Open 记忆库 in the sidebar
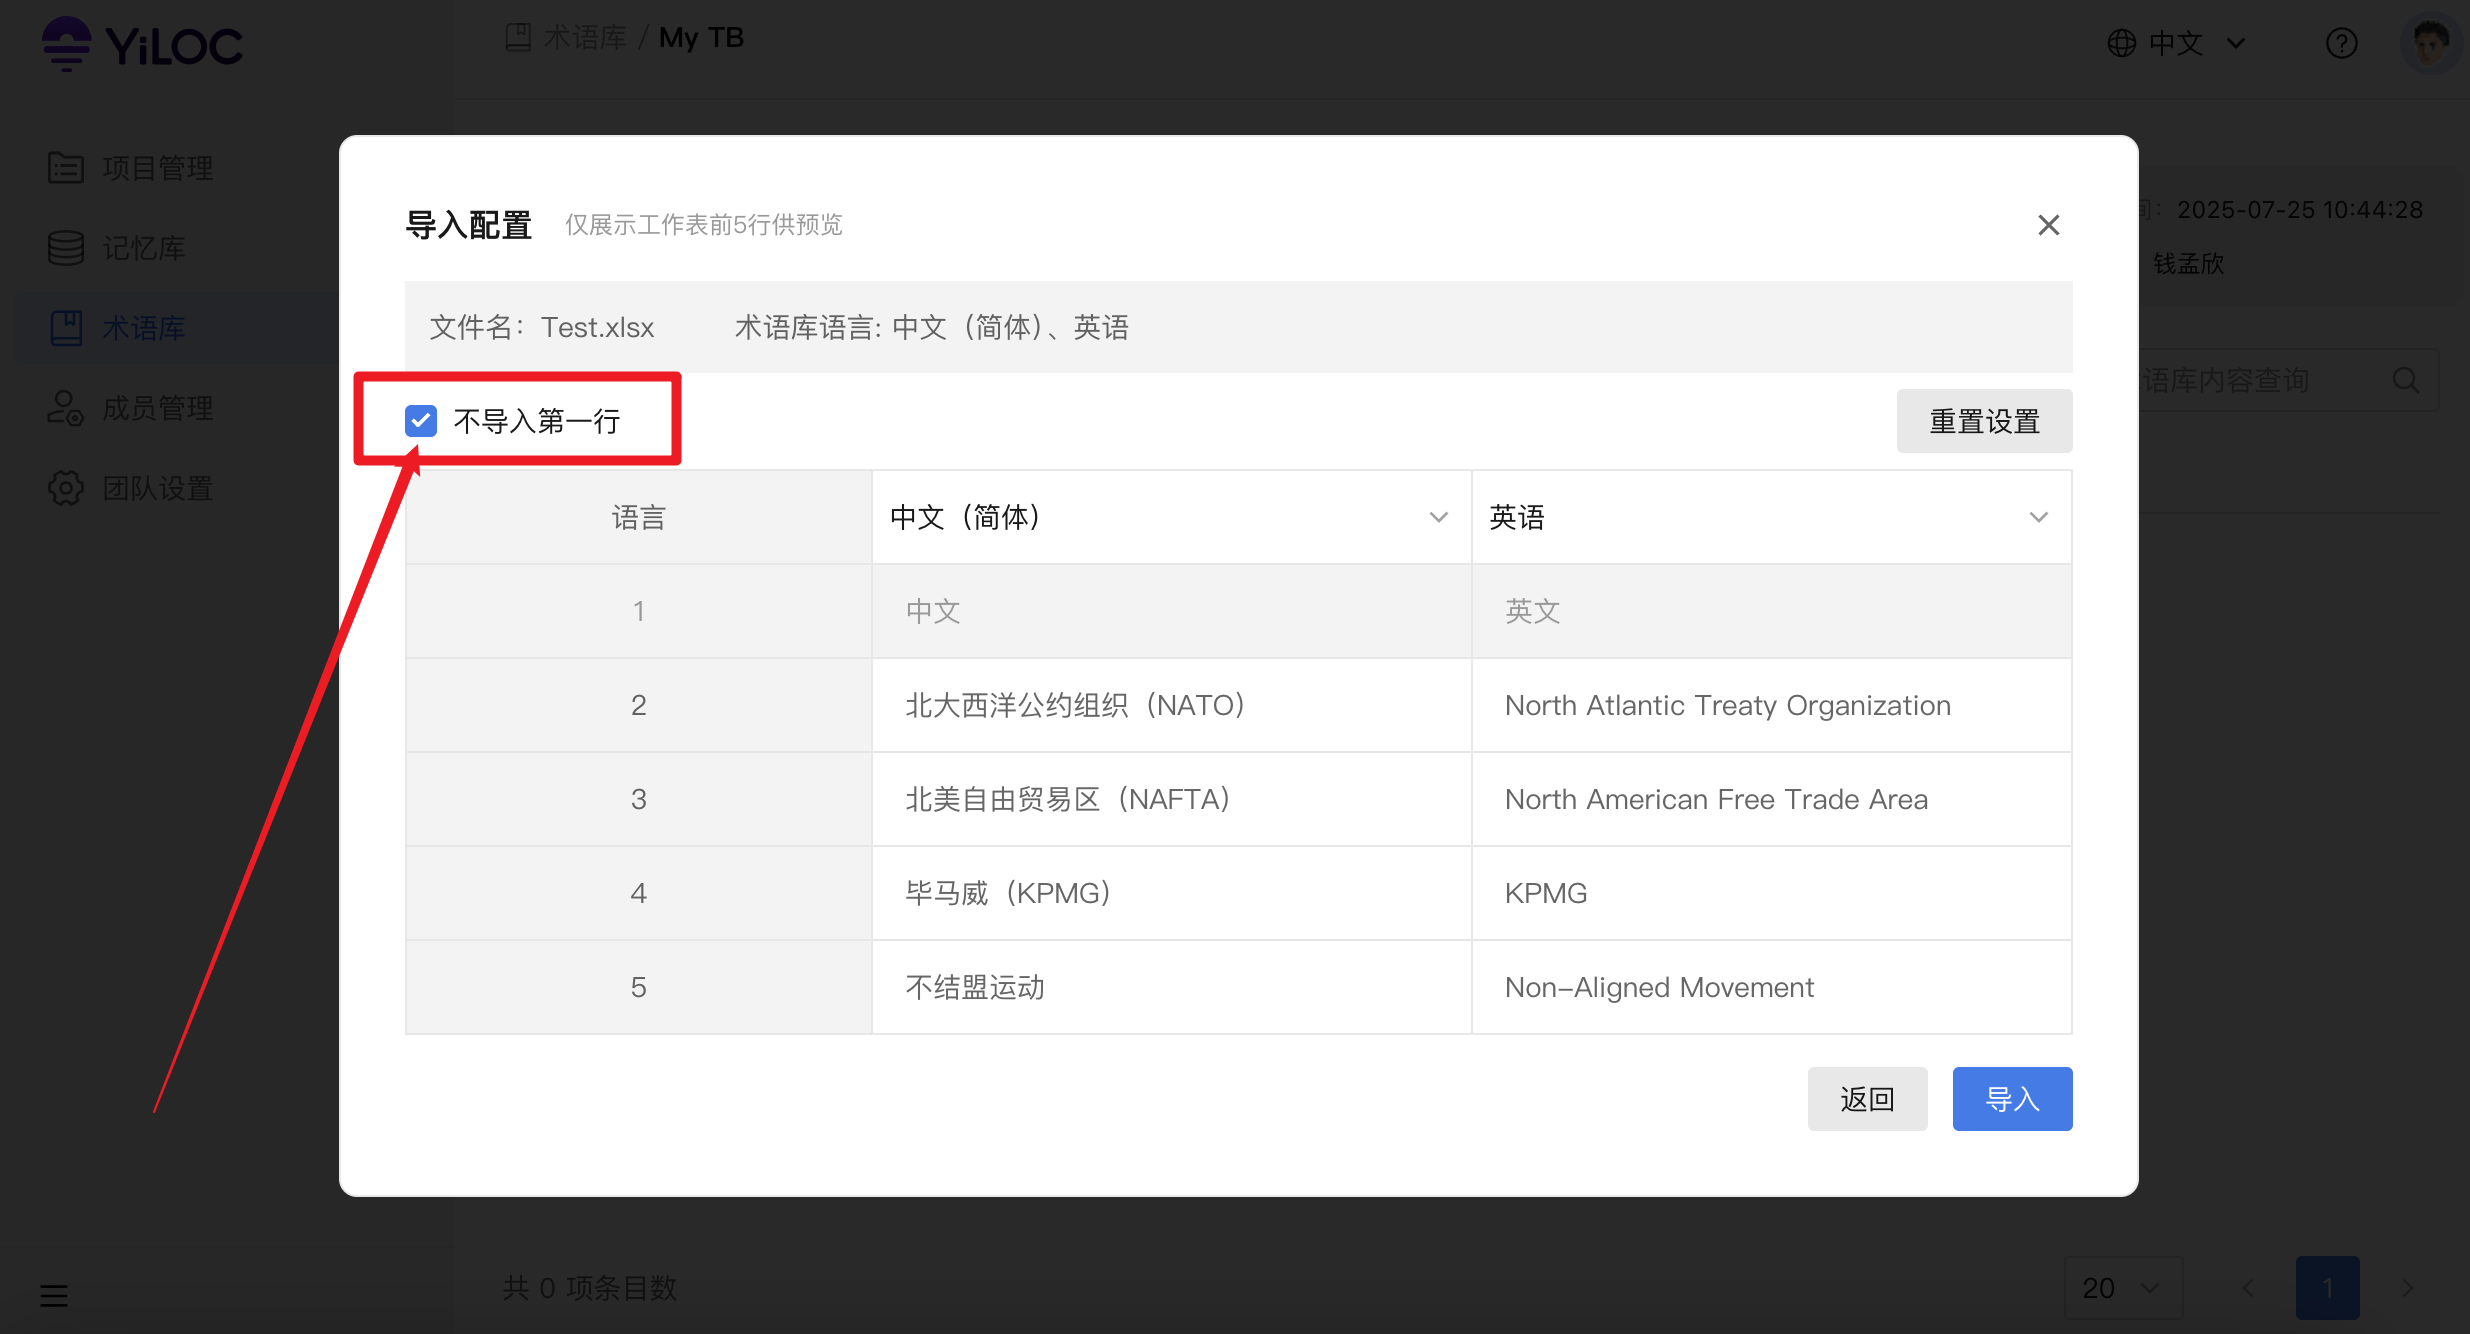Image resolution: width=2470 pixels, height=1334 pixels. 144,248
